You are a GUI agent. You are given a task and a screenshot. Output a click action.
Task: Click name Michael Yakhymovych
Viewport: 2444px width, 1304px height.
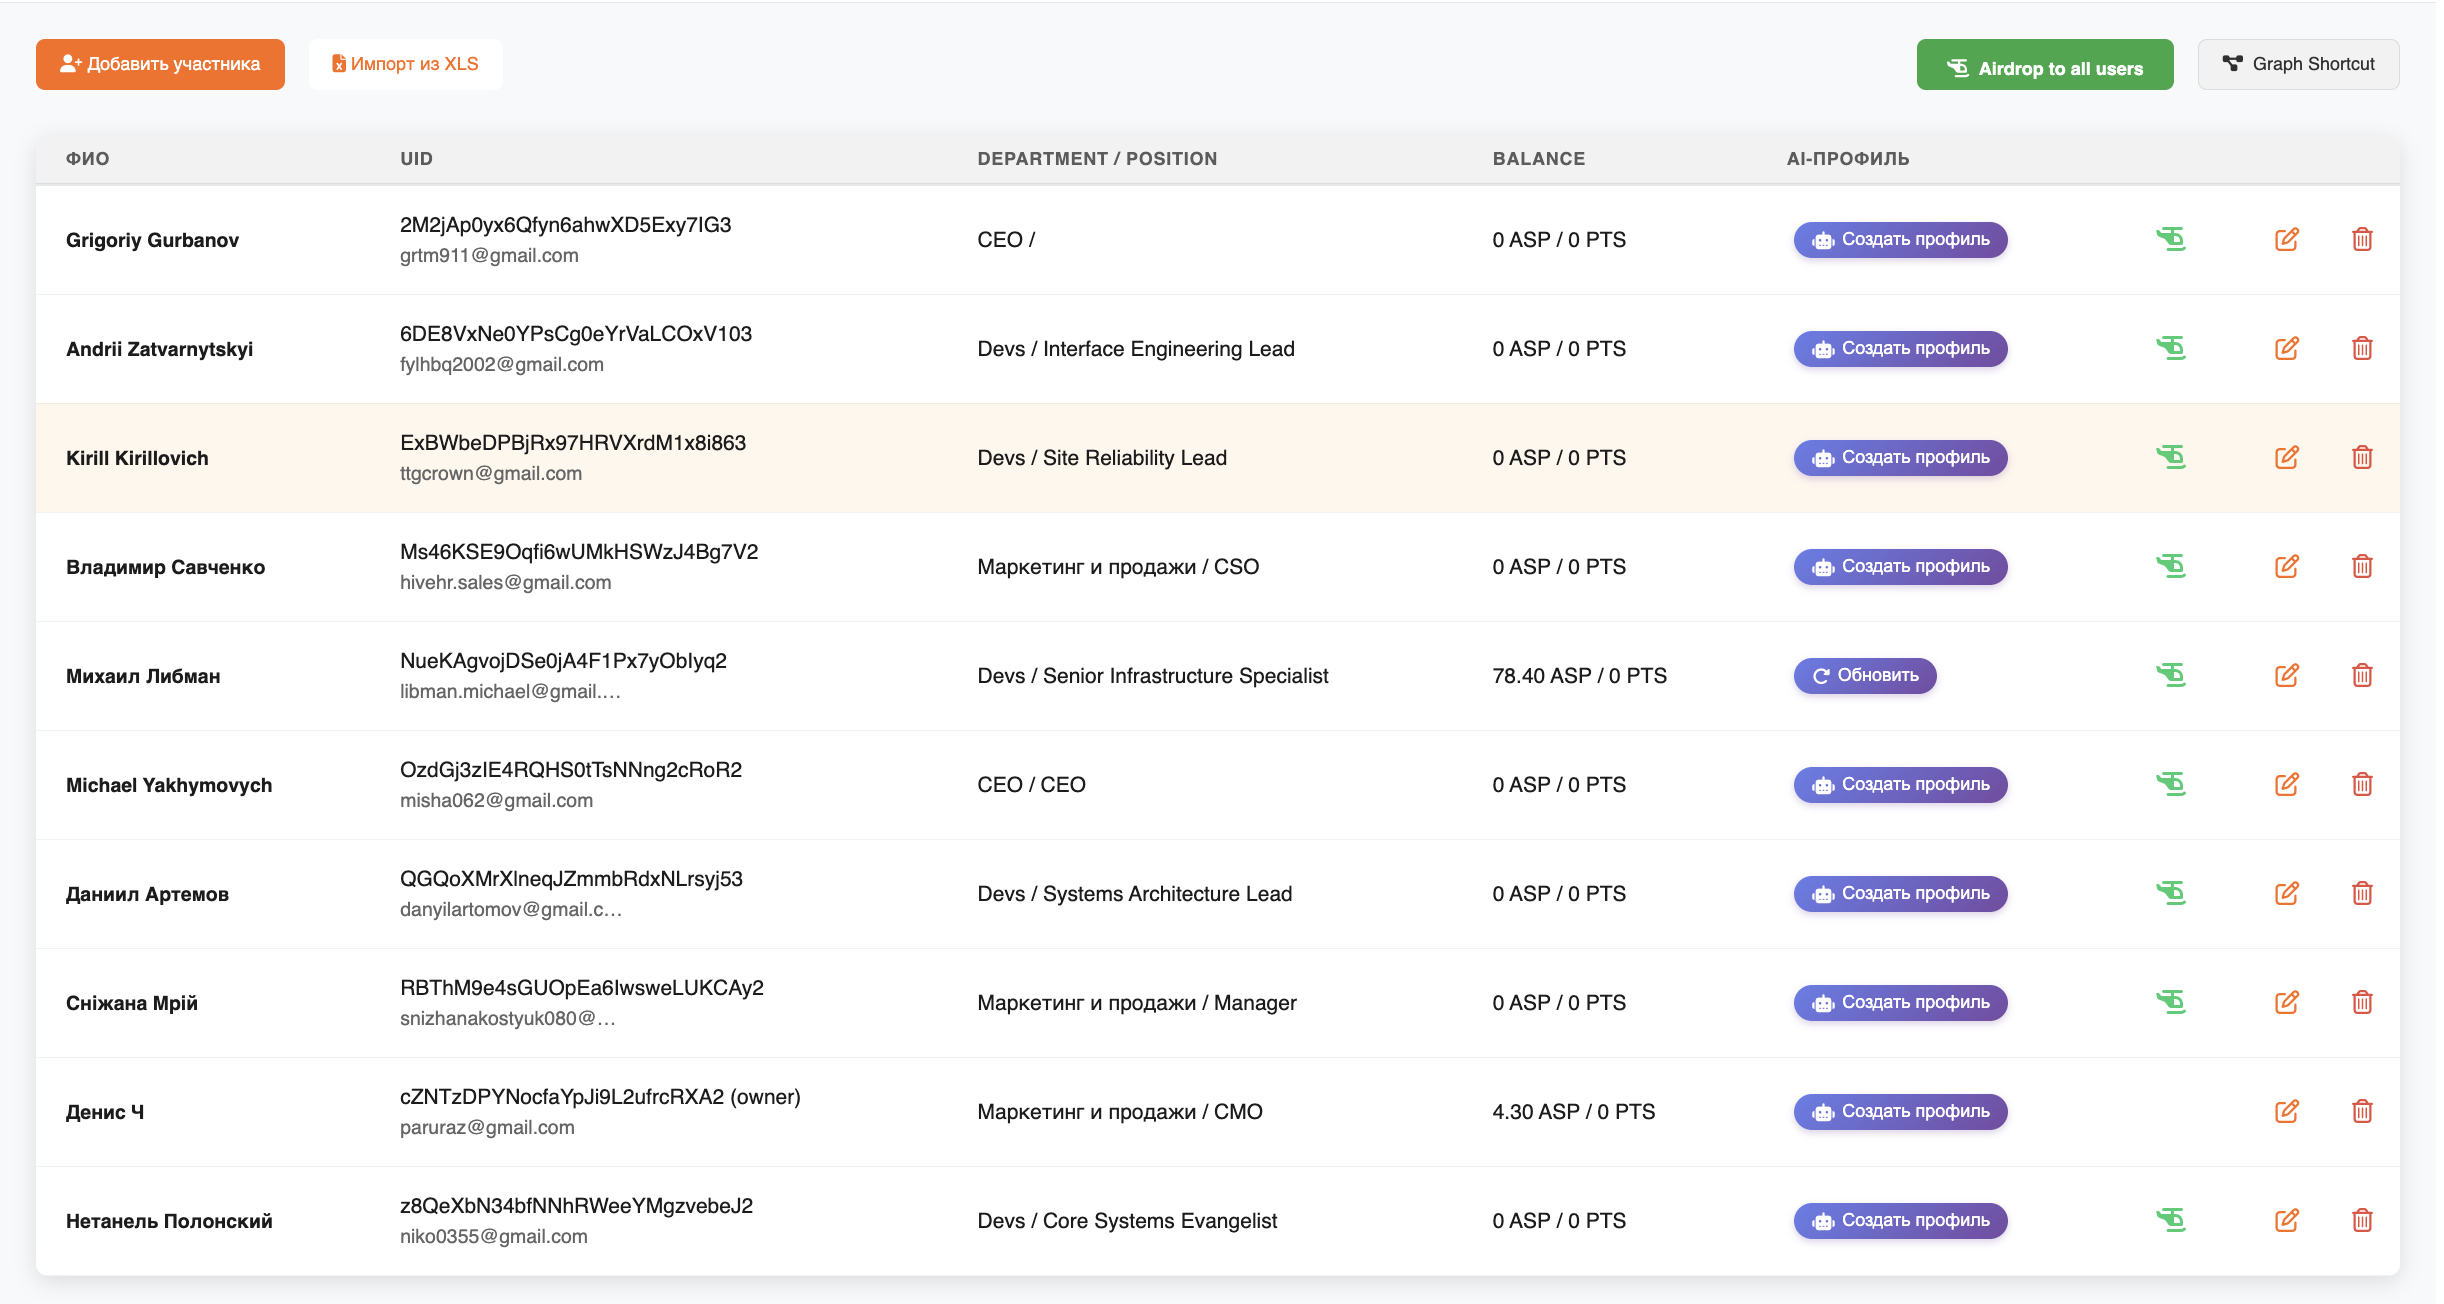pyautogui.click(x=169, y=784)
